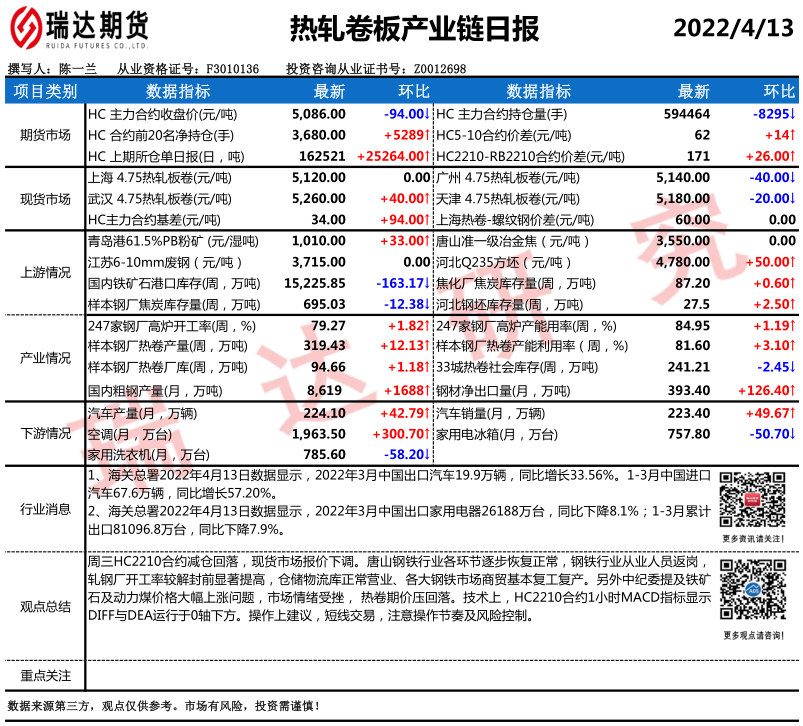The width and height of the screenshot is (803, 726).
Task: Click the 上游情况 category label
Action: (x=45, y=272)
